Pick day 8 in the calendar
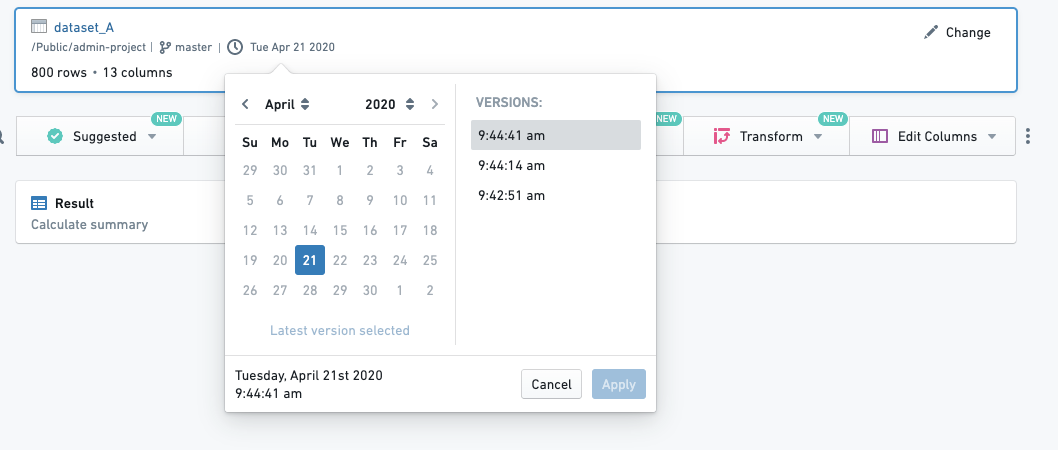 [x=340, y=200]
